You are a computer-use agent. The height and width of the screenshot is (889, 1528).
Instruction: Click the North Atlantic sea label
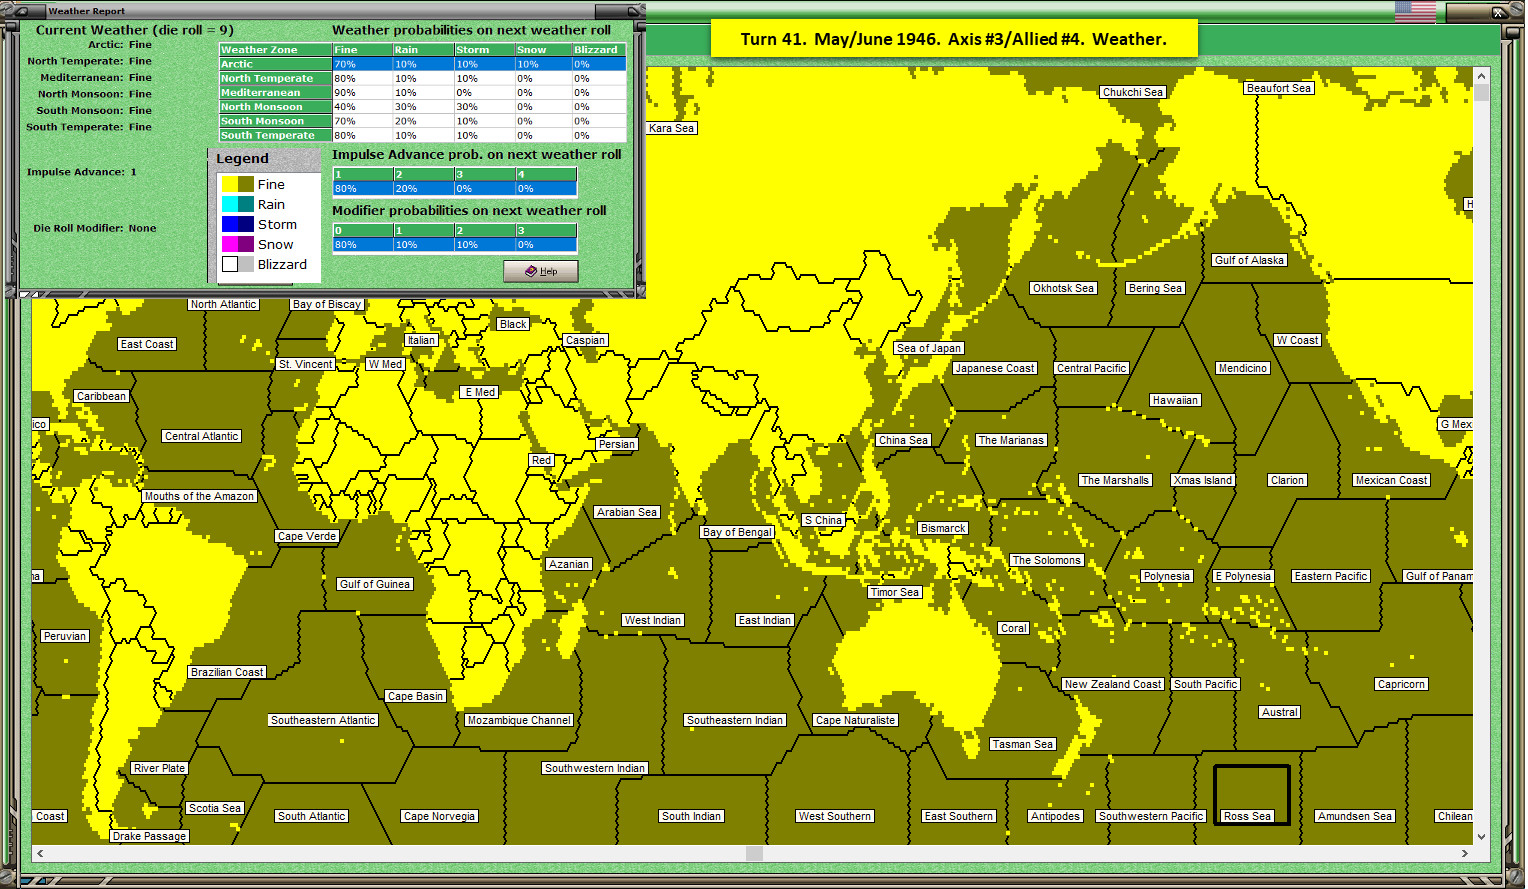click(x=224, y=304)
